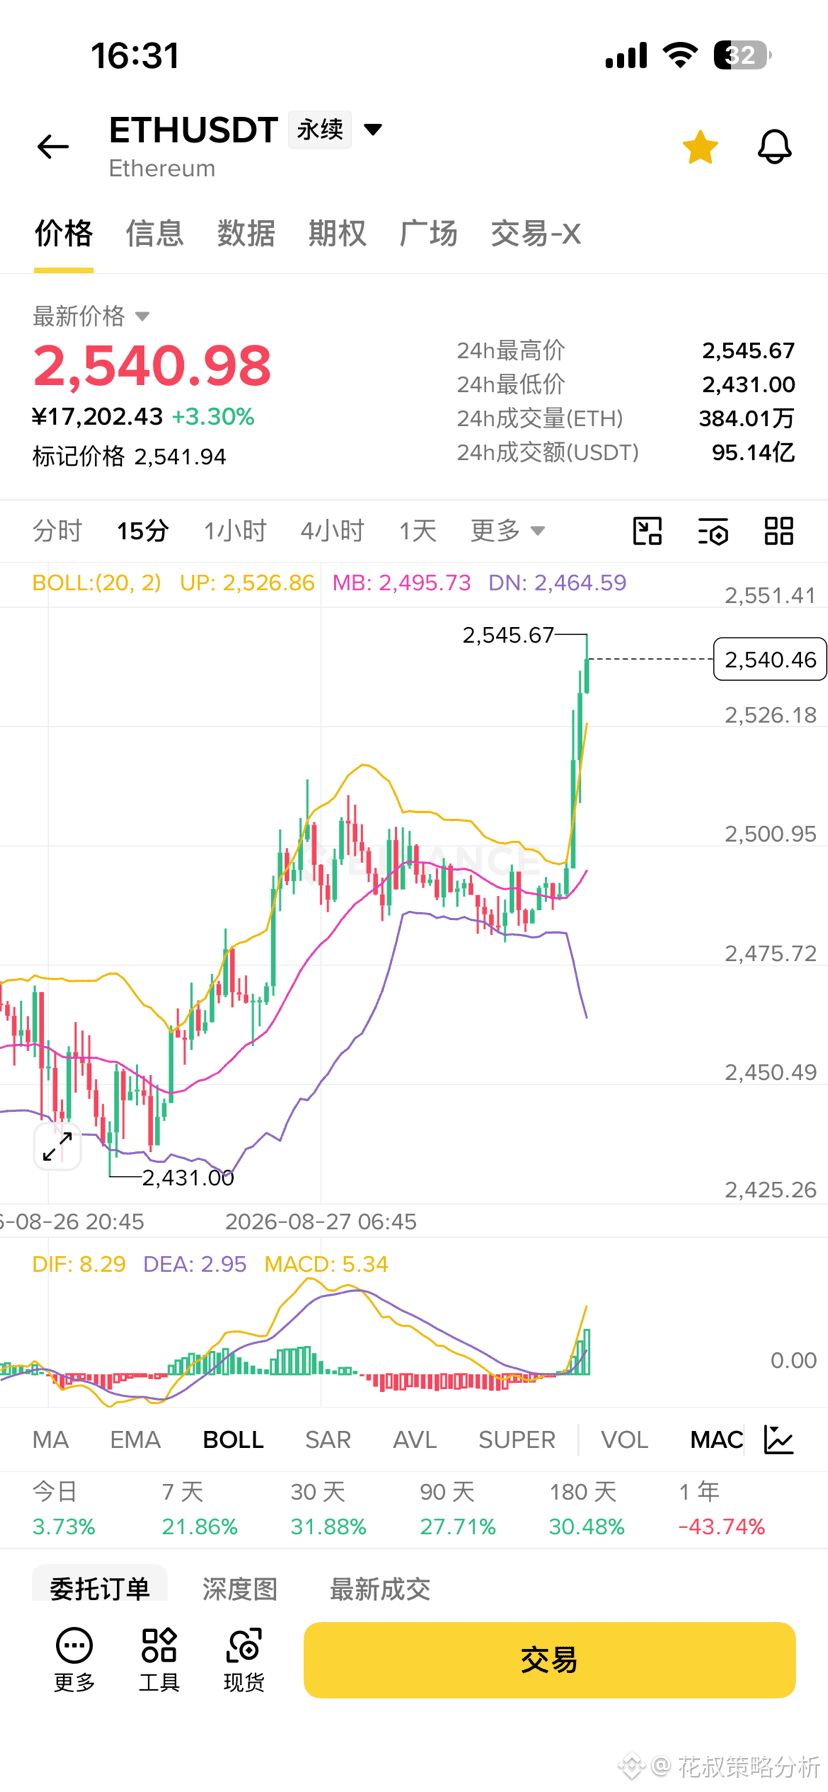Open the contract type dropdown arrow beside 永续
Screen dimensions: 828x1792
(x=373, y=130)
